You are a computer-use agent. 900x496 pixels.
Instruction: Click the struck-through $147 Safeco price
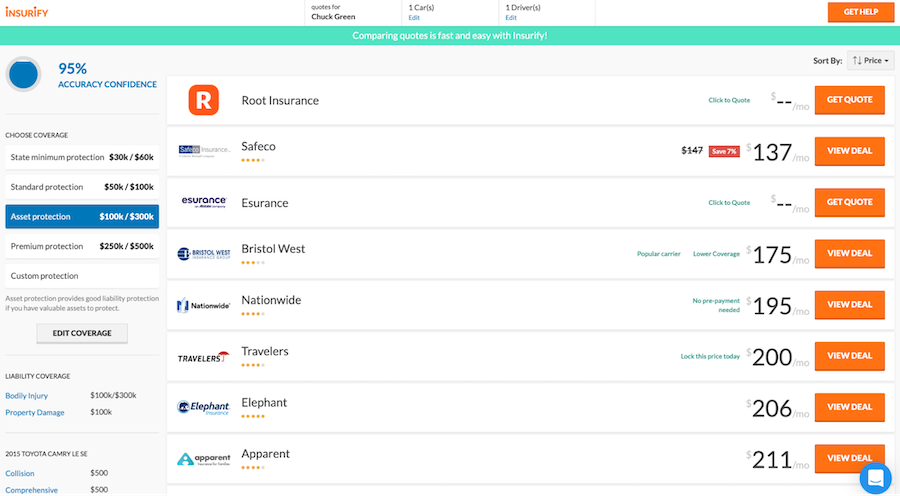(692, 150)
